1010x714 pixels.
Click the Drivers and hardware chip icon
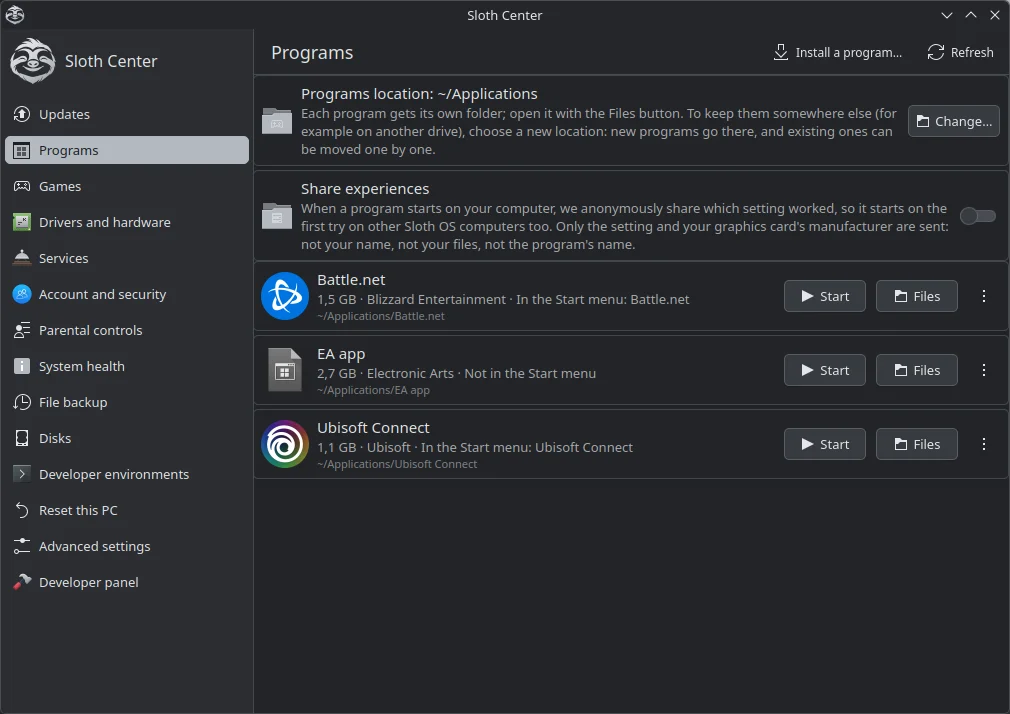pyautogui.click(x=22, y=222)
